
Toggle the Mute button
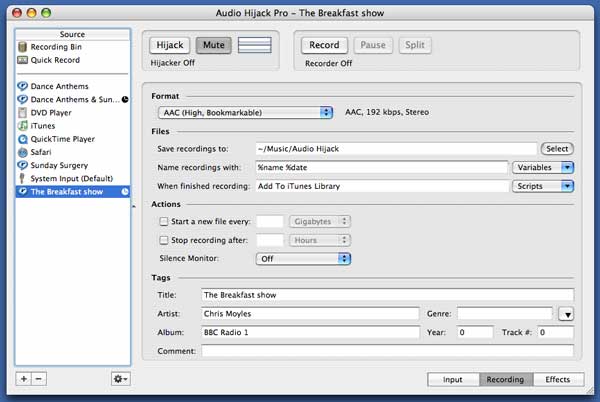pyautogui.click(x=214, y=45)
